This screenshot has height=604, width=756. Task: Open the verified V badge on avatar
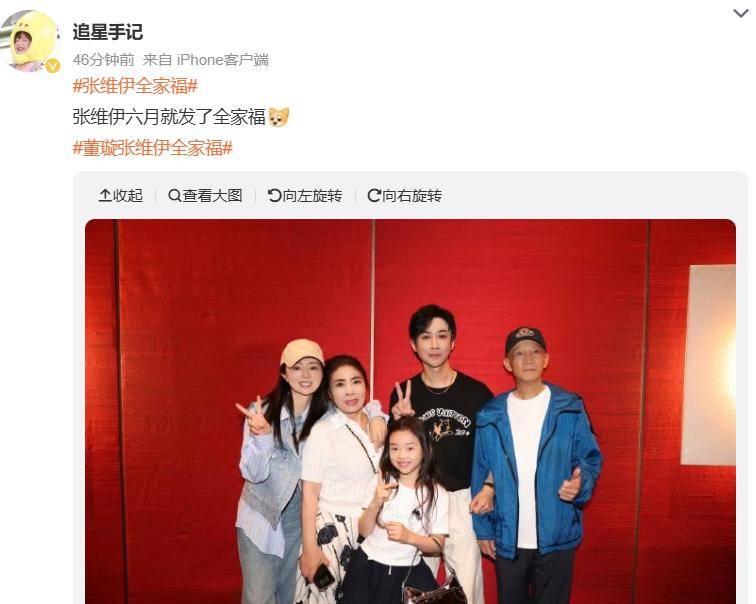click(52, 66)
